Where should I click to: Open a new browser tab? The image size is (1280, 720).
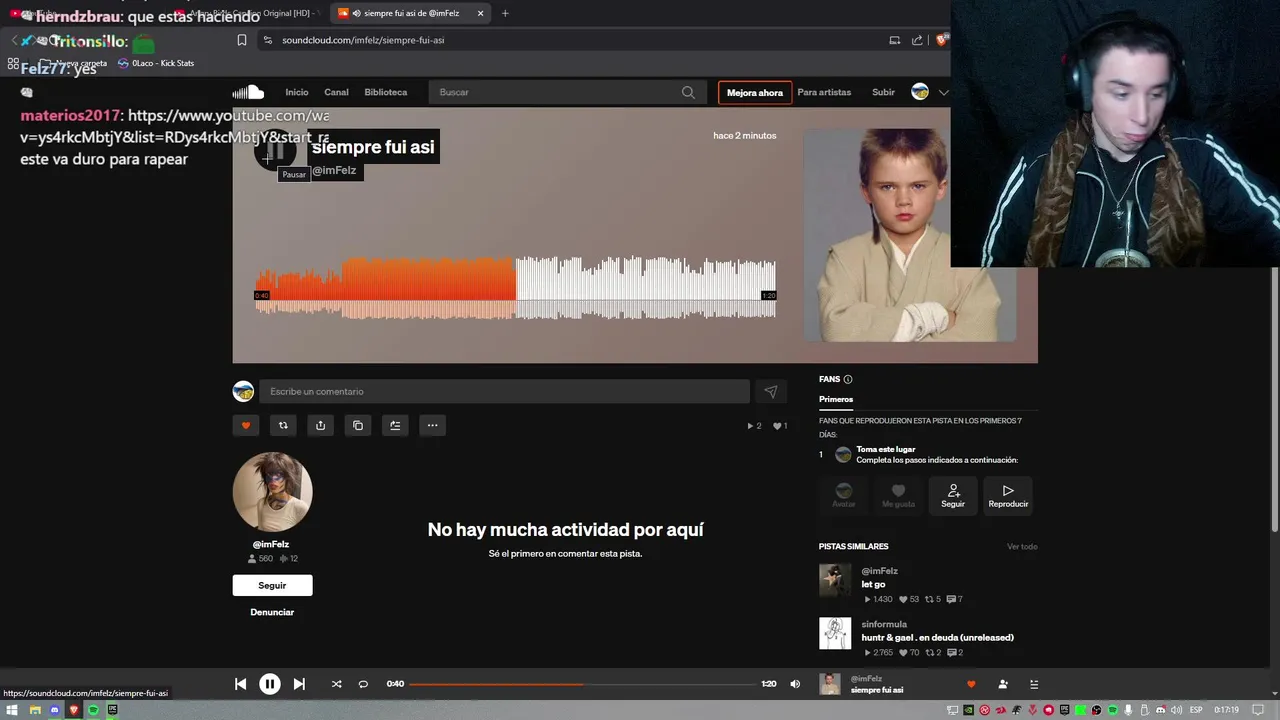tap(505, 13)
